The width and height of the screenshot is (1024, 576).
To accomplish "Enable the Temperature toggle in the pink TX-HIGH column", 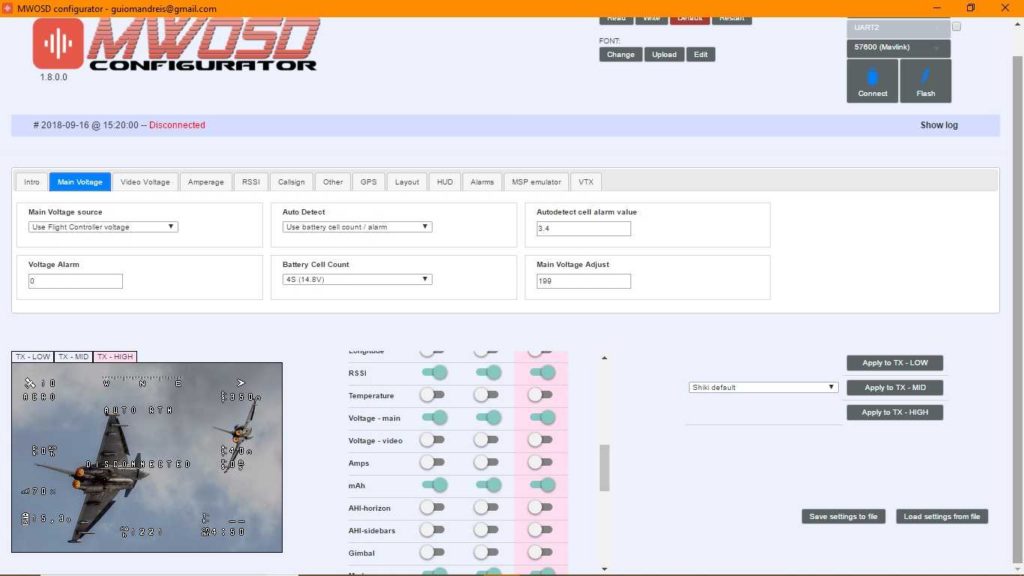I will [541, 395].
